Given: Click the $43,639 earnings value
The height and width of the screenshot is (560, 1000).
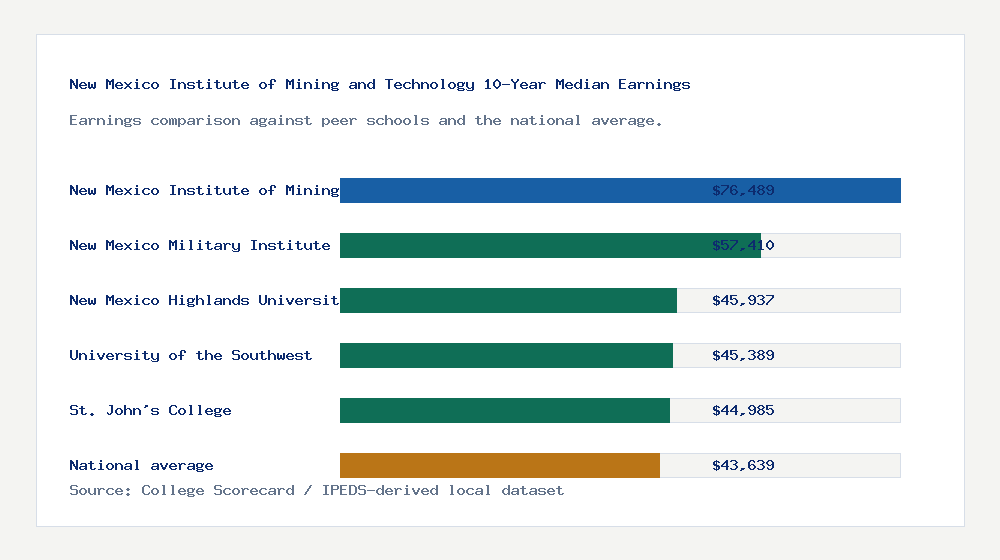Looking at the screenshot, I should click(743, 465).
